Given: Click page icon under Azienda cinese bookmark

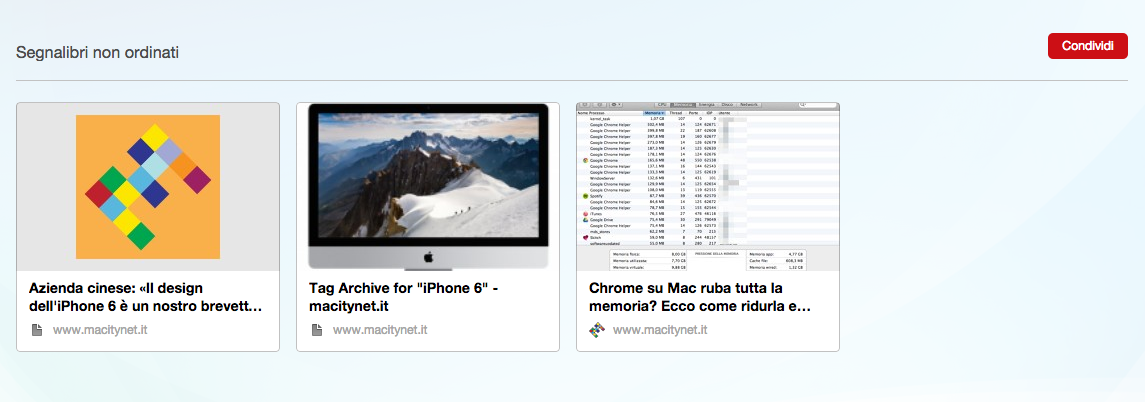Looking at the screenshot, I should (x=37, y=330).
